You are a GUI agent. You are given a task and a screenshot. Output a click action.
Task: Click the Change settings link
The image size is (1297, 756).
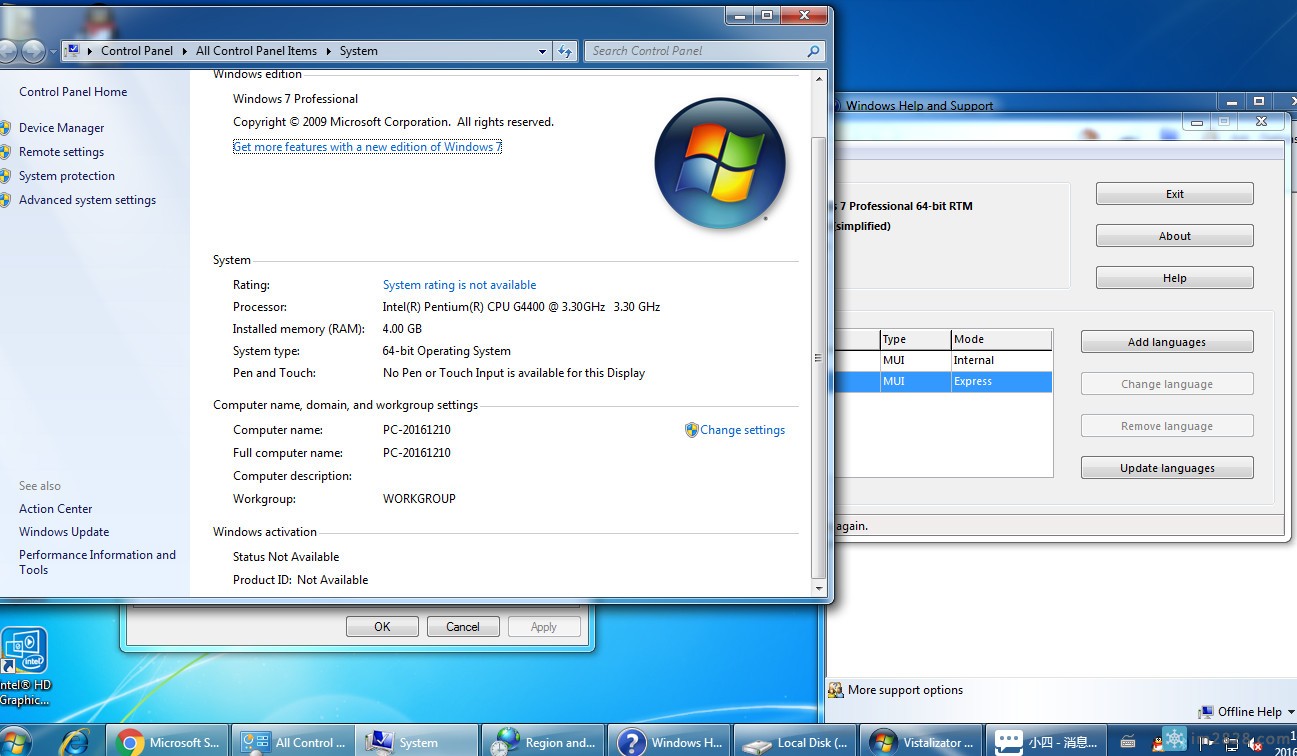pyautogui.click(x=742, y=430)
